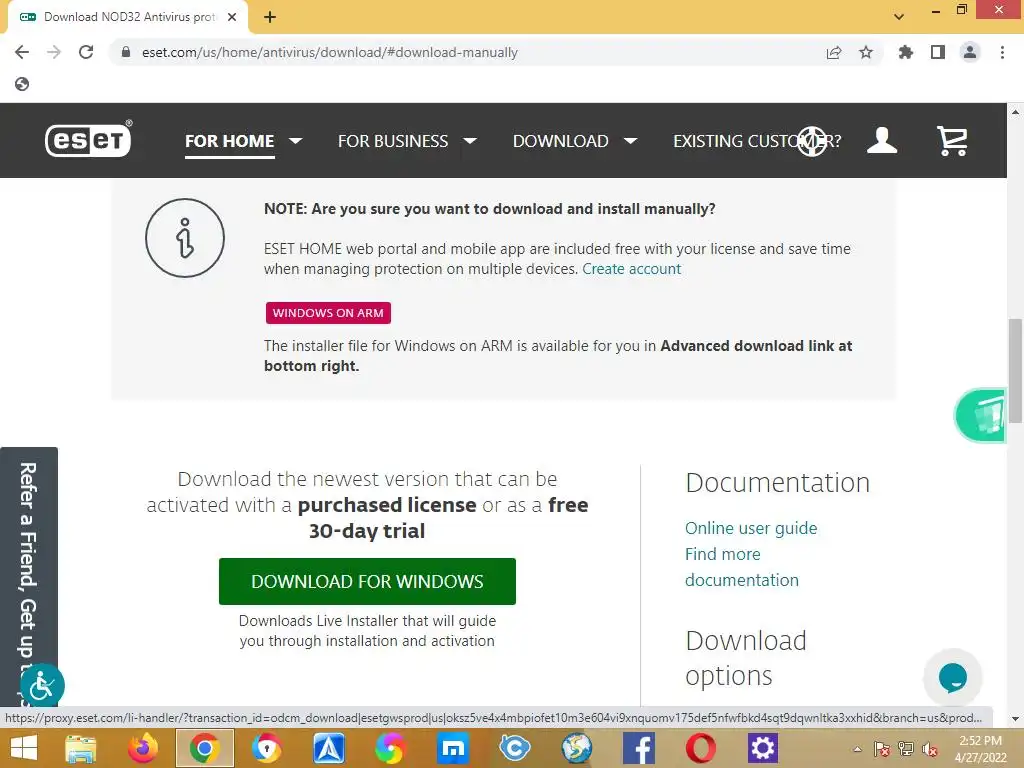Select the Download NOD32 Antivirus tab

coord(128,17)
